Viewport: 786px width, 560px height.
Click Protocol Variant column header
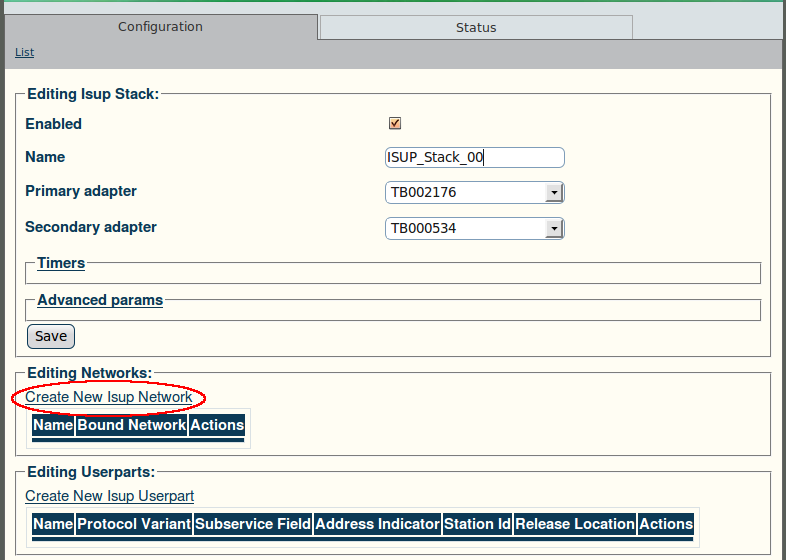pos(134,524)
